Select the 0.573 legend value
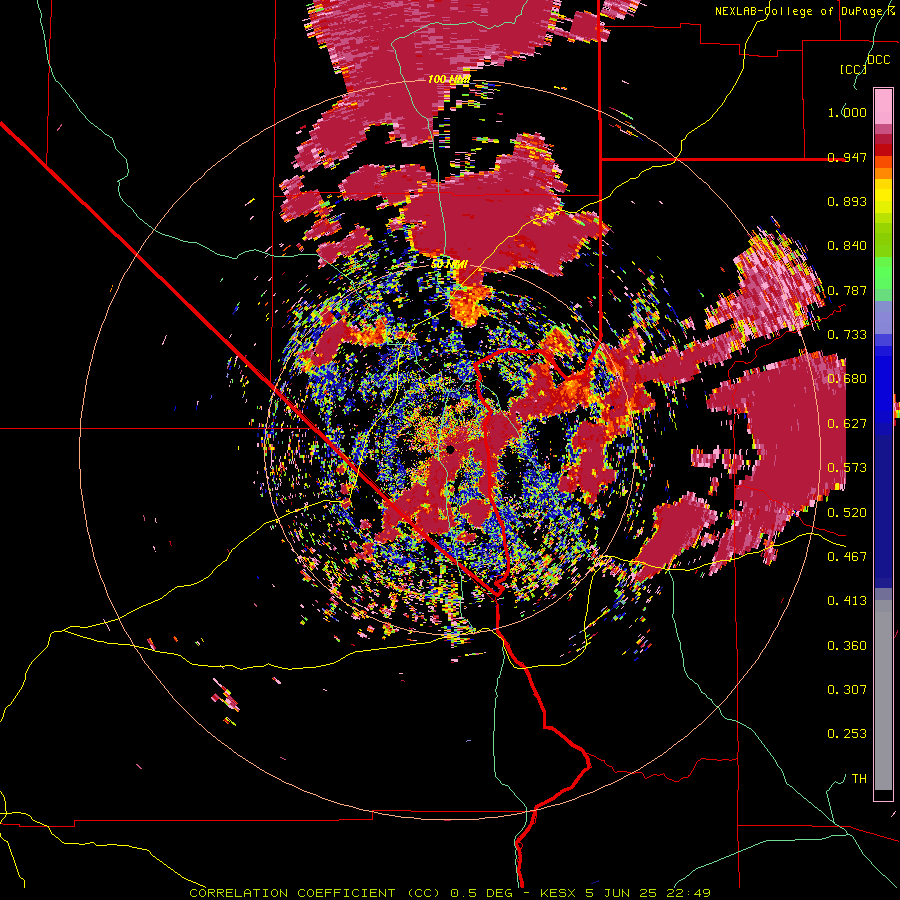Viewport: 900px width, 900px height. click(847, 468)
